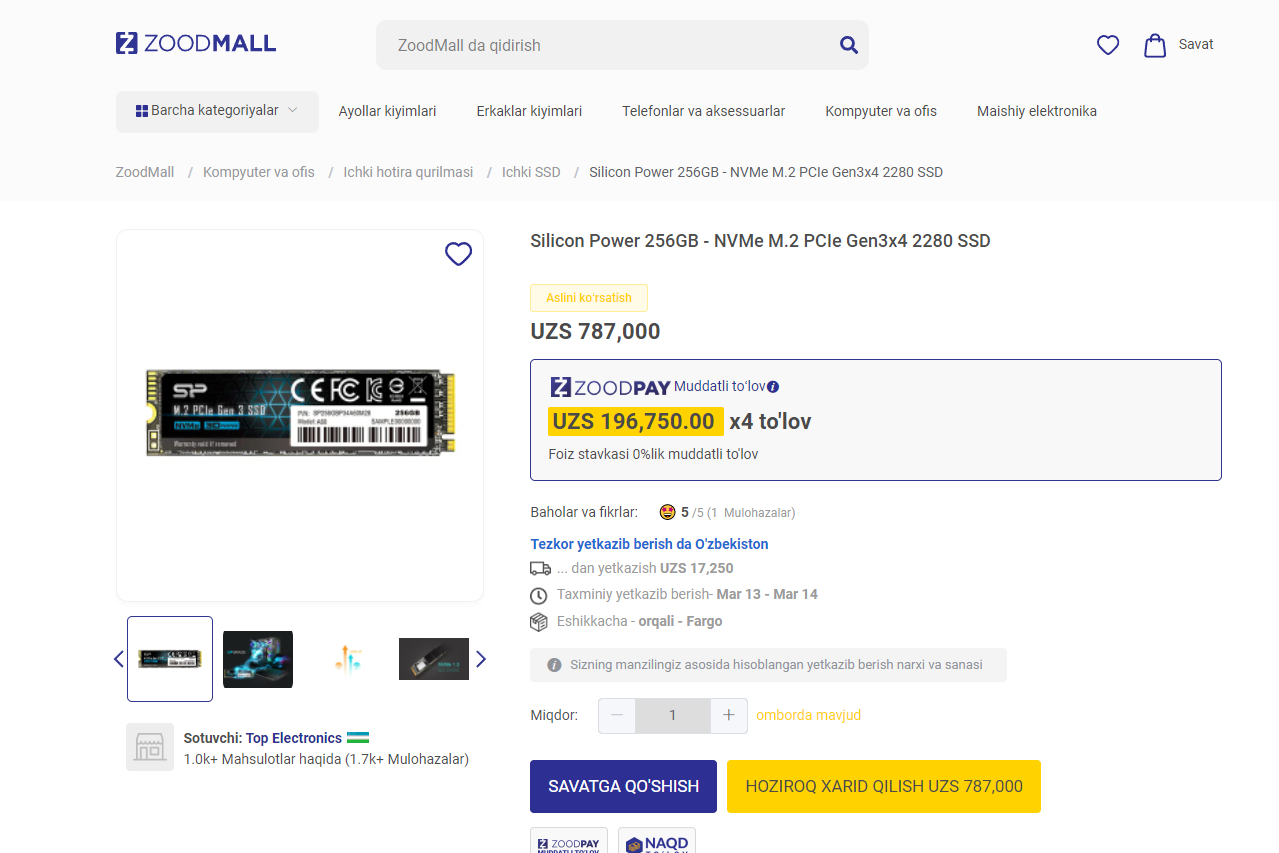Click the ZoodPay logo in installment box

[x=610, y=387]
